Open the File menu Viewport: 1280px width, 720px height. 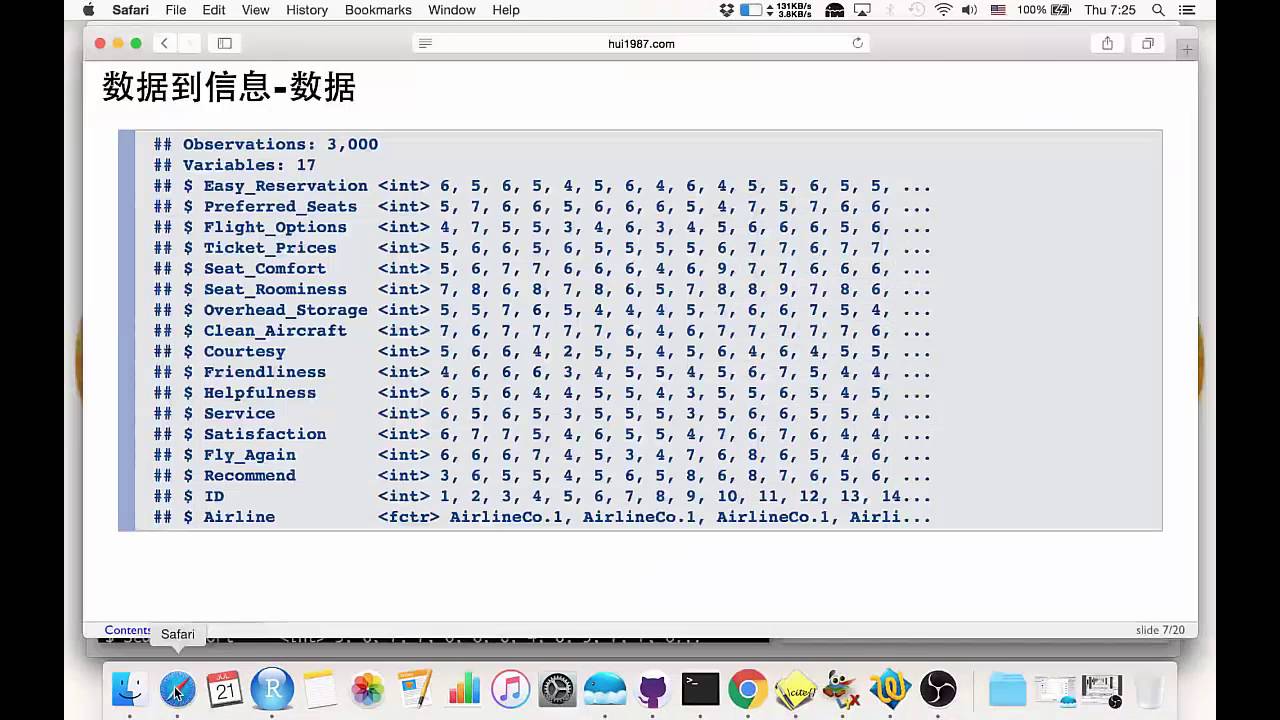pyautogui.click(x=176, y=10)
